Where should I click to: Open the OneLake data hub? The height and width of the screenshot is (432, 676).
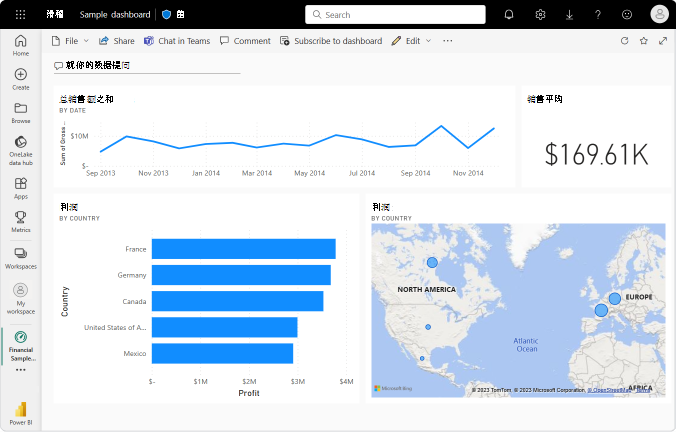21,151
